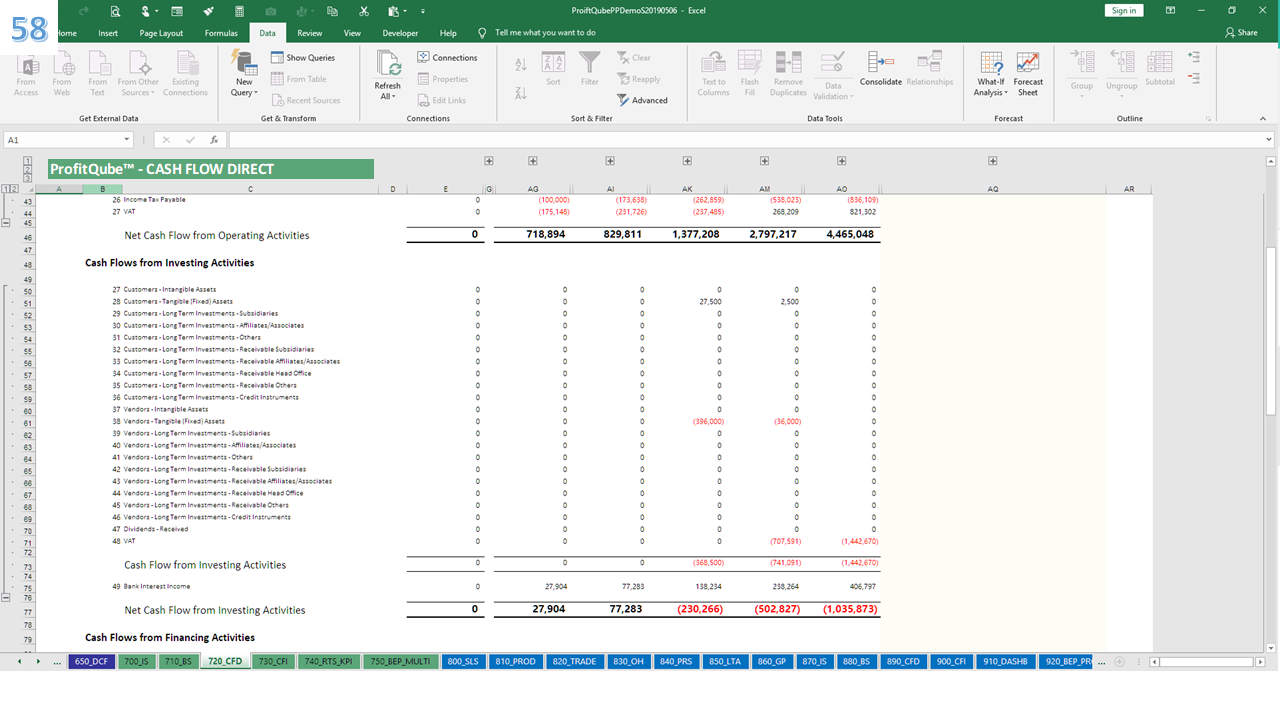Click the vertical scrollbar thumb

pyautogui.click(x=1271, y=332)
